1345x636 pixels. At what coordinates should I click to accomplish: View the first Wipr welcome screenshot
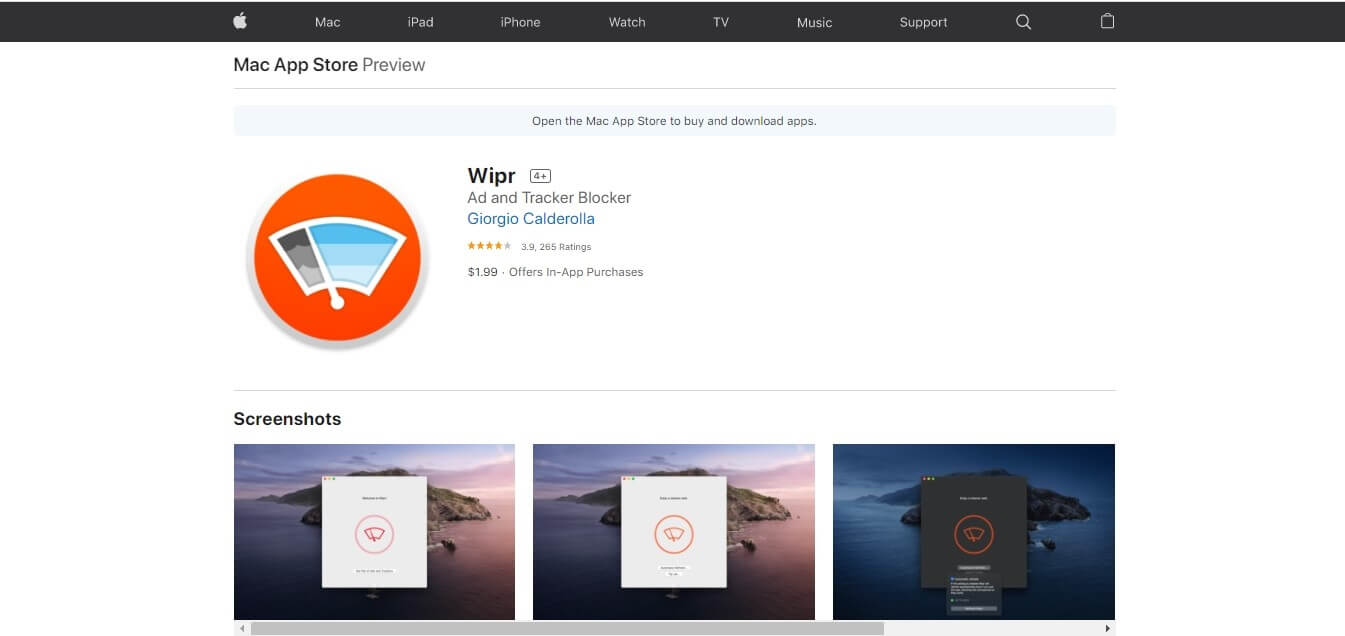click(x=374, y=532)
